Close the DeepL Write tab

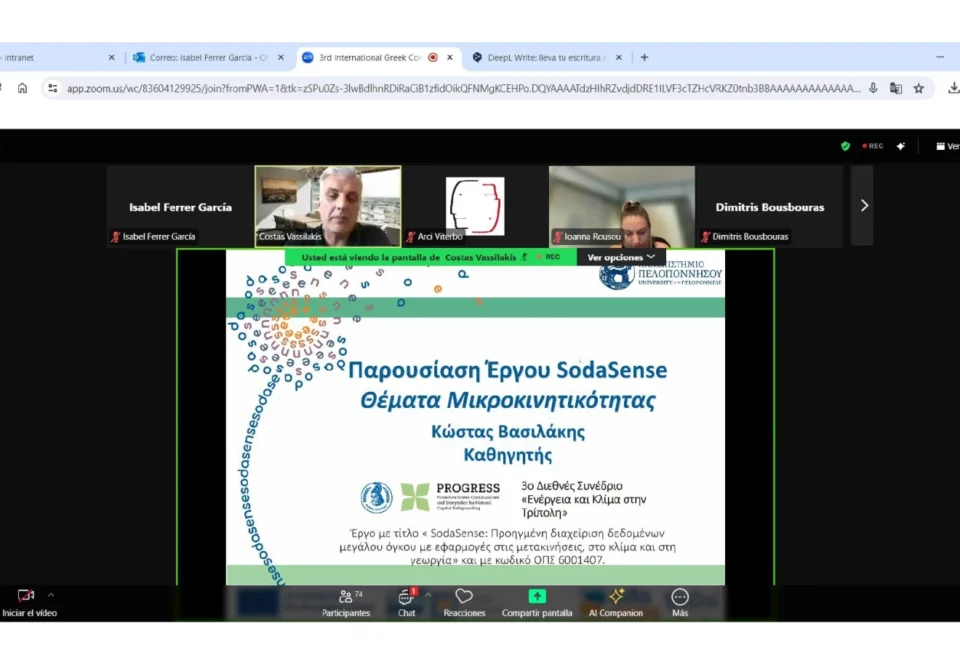pyautogui.click(x=619, y=57)
